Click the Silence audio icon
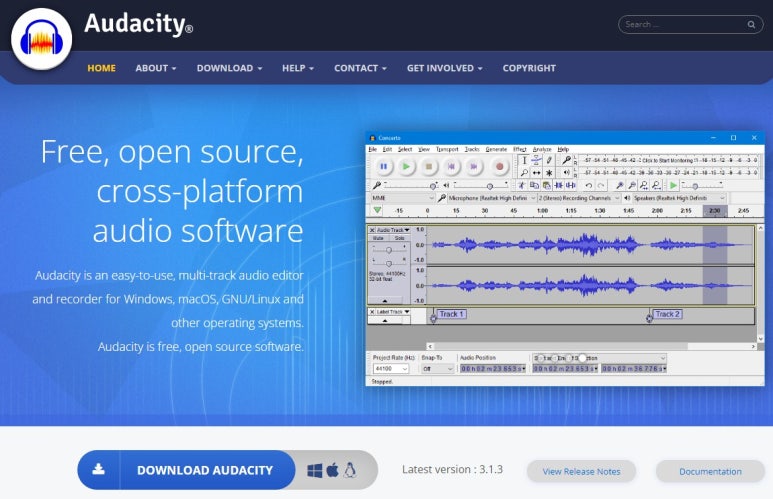 tap(571, 185)
